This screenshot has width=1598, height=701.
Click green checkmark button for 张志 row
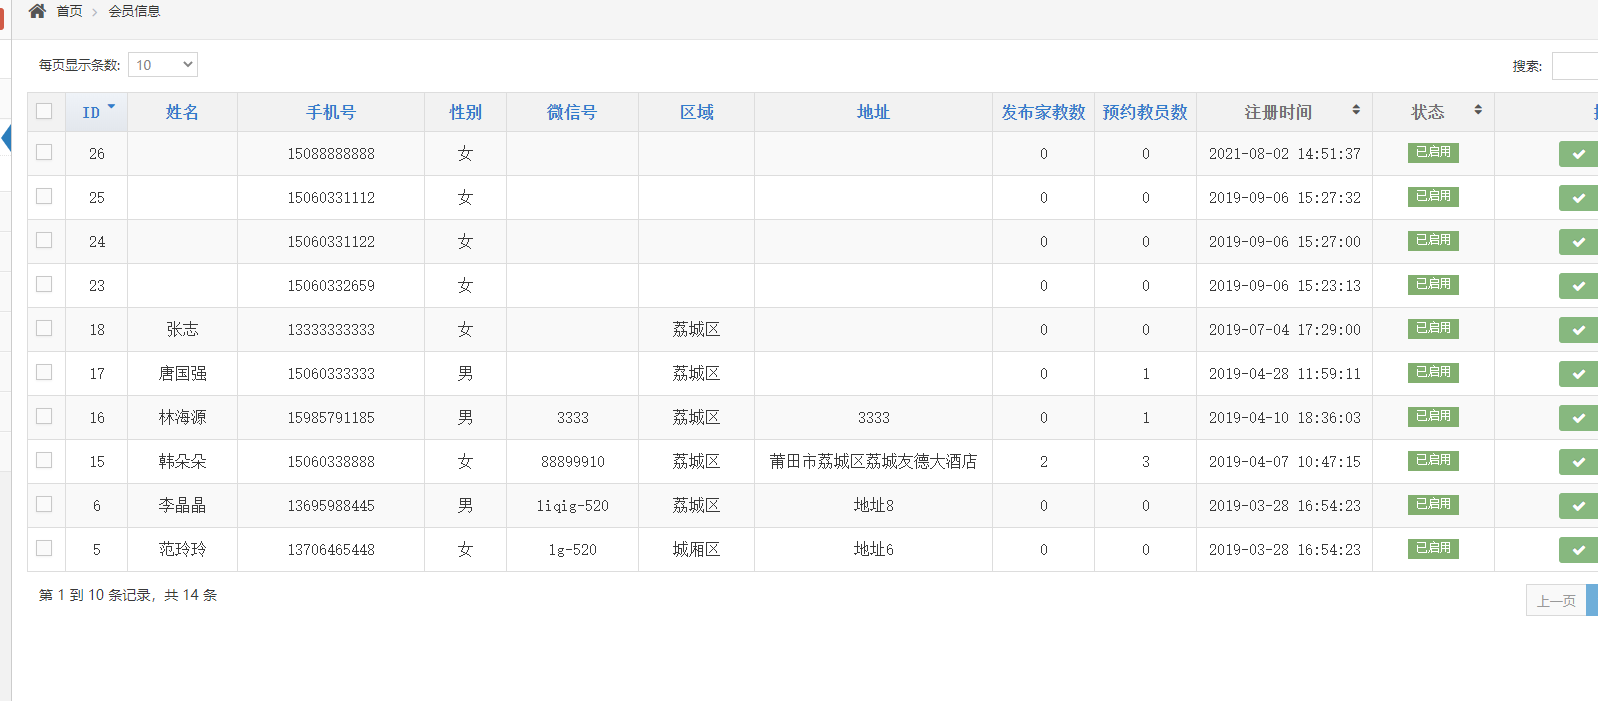tap(1578, 330)
